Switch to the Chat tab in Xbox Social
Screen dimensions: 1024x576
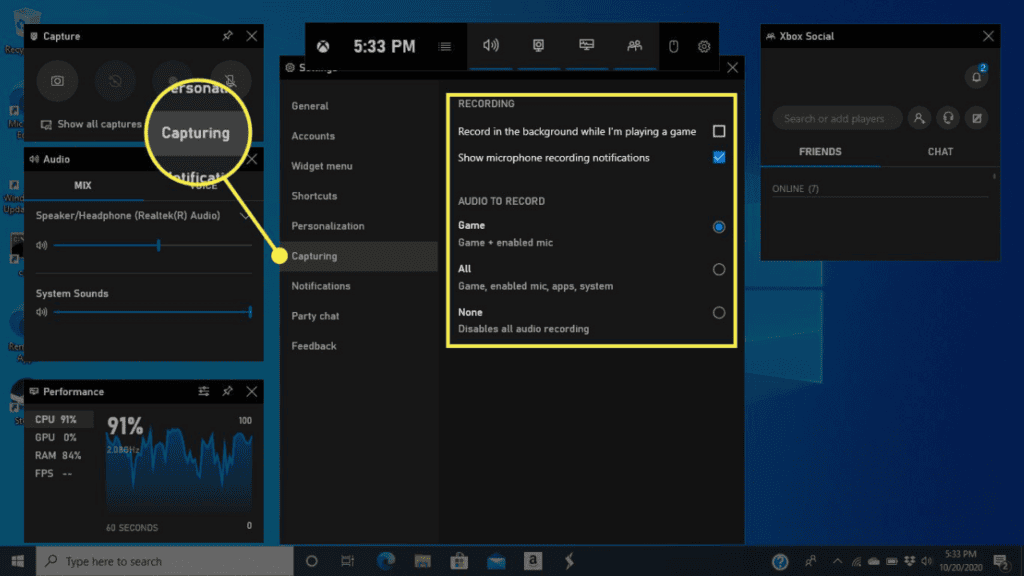pos(939,151)
